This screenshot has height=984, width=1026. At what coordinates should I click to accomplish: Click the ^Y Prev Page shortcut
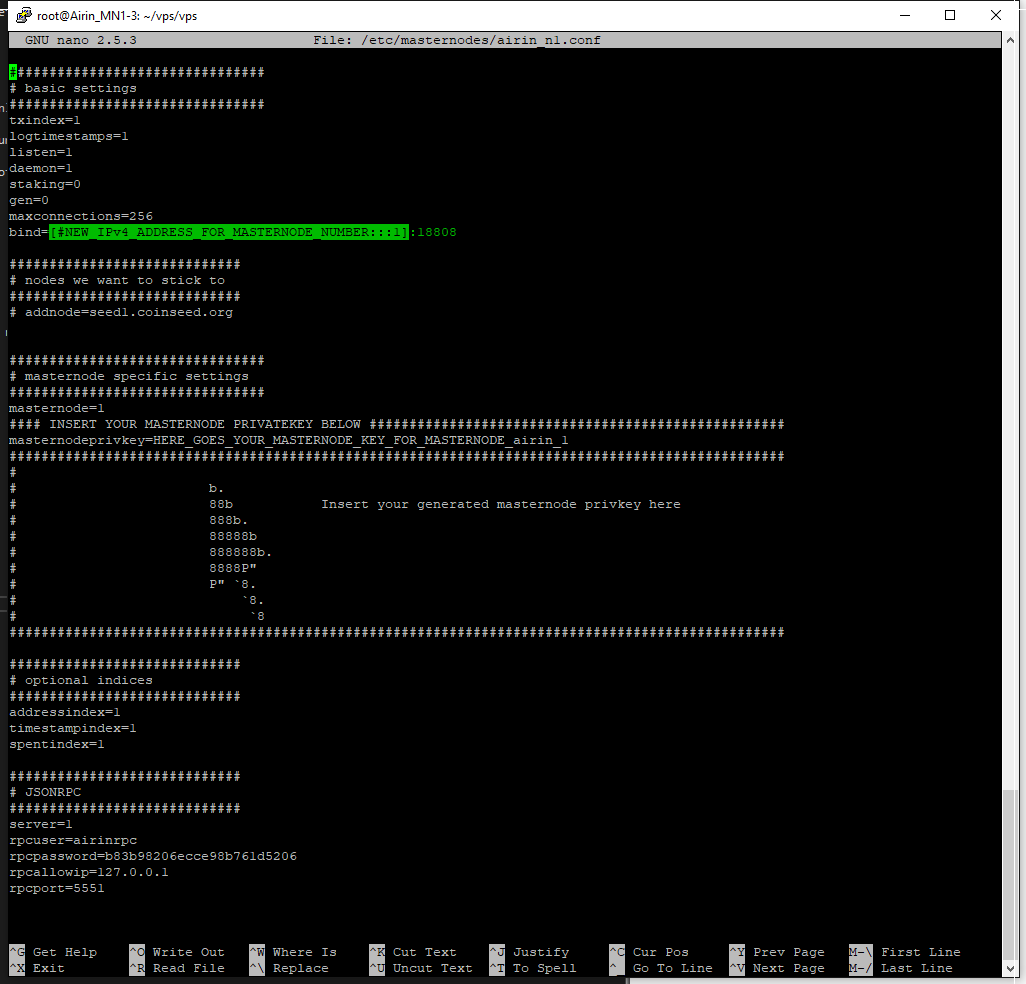(777, 953)
